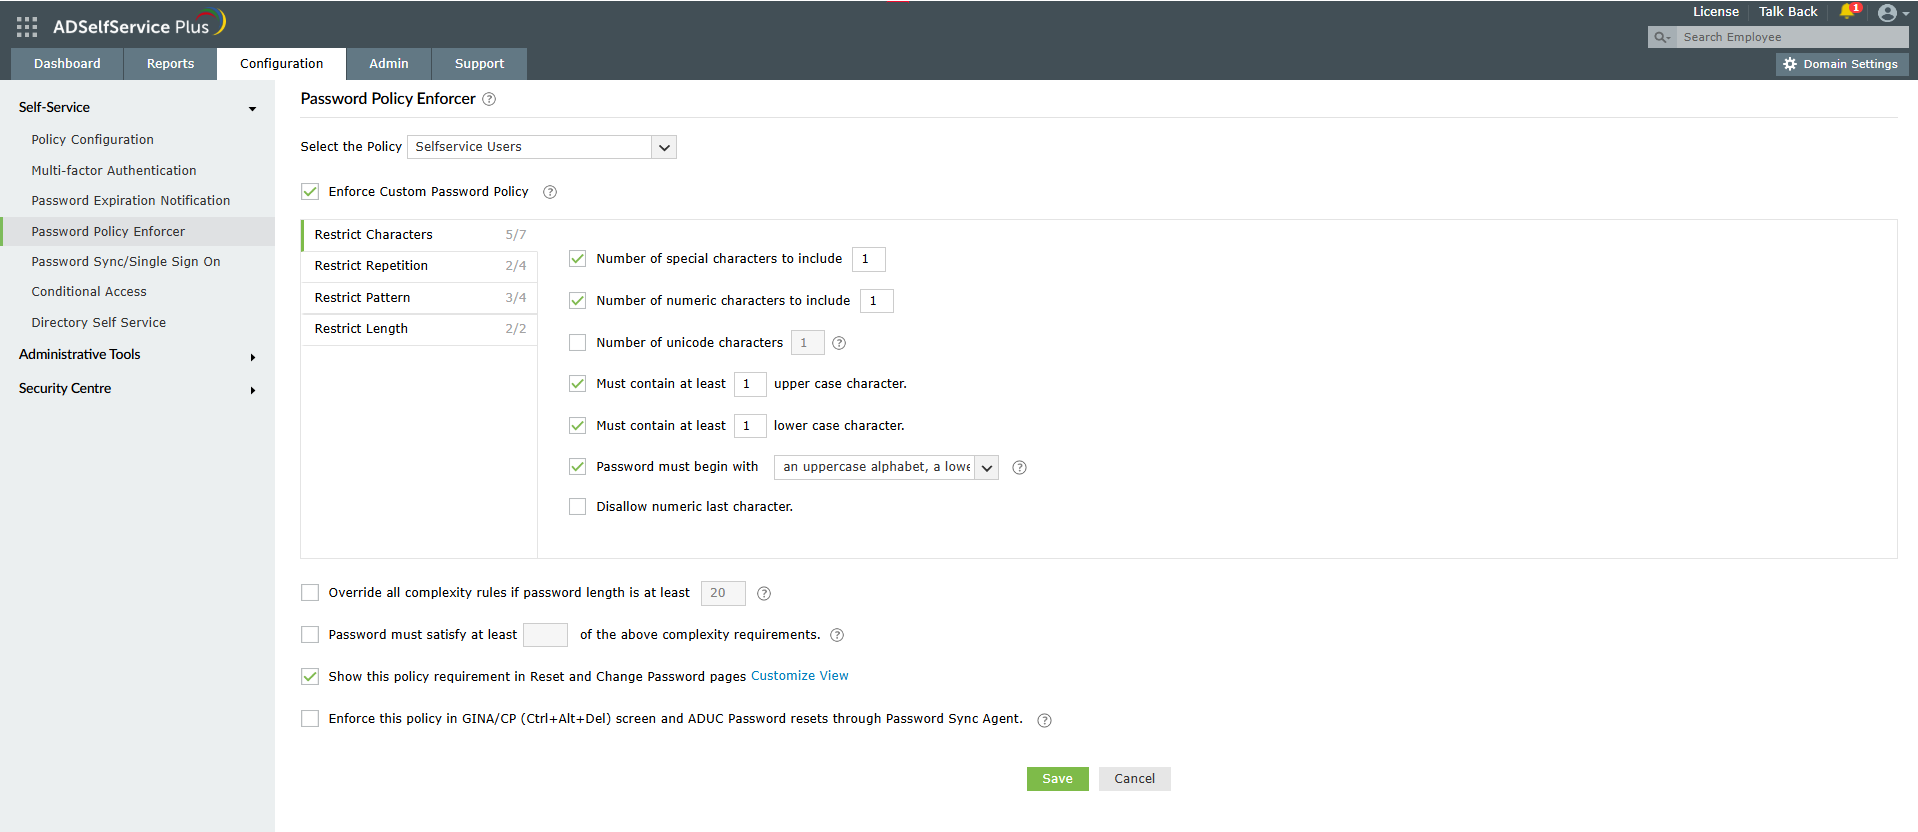Select the Restrict Repetition tab
Image resolution: width=1918 pixels, height=832 pixels.
pyautogui.click(x=419, y=266)
